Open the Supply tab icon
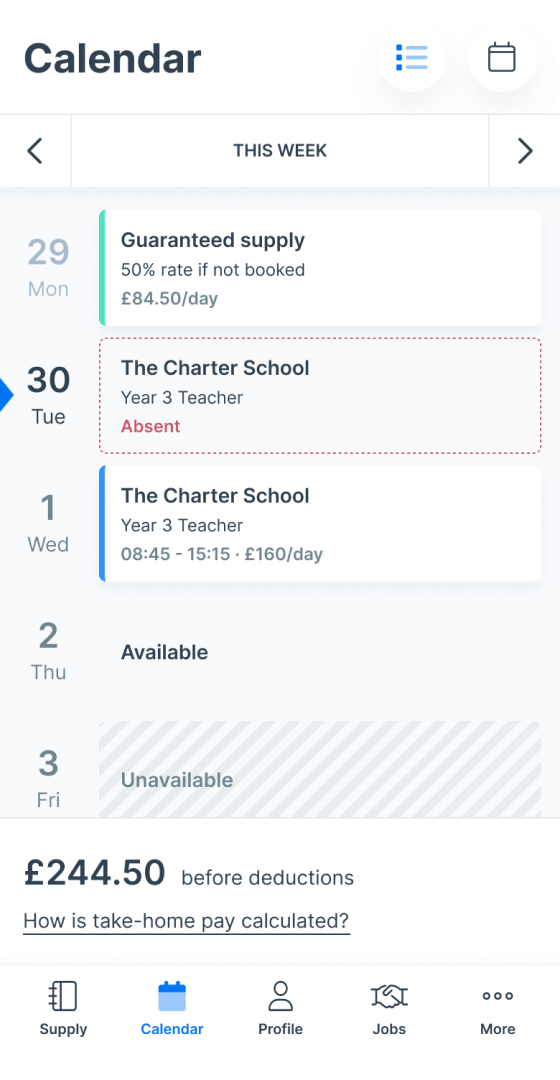This screenshot has height=1080, width=560. [63, 996]
